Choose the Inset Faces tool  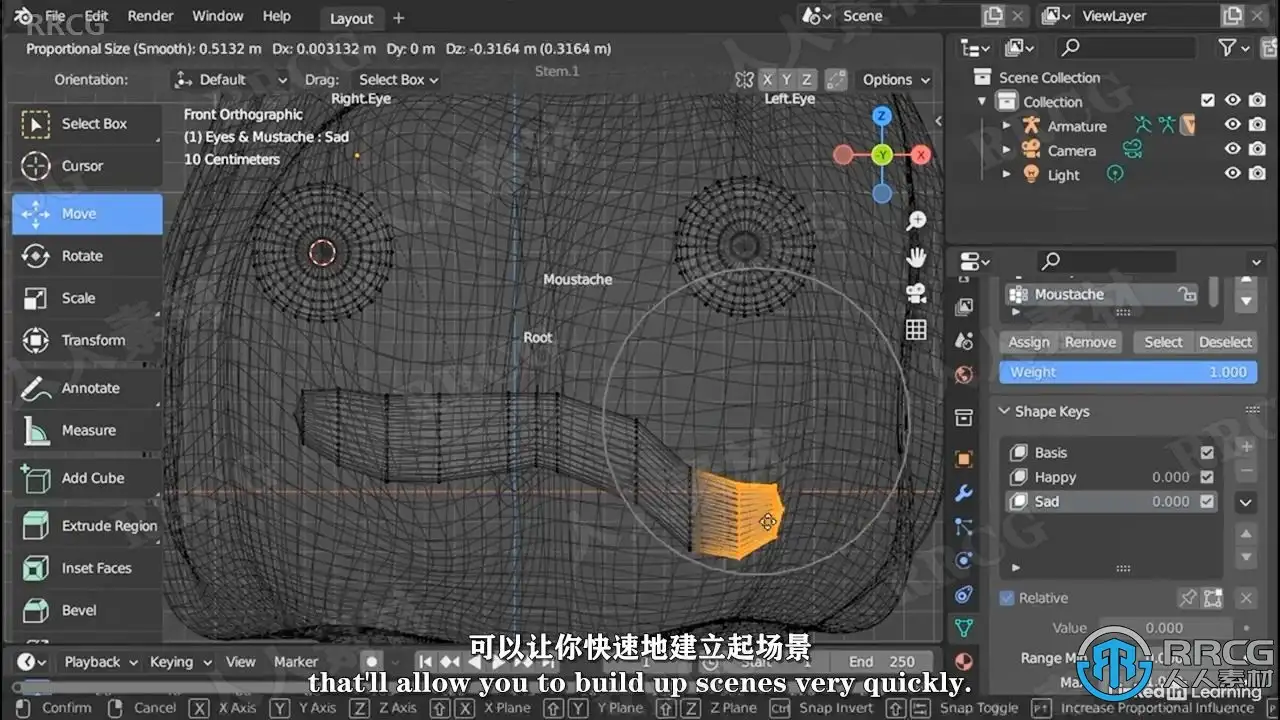coord(87,568)
